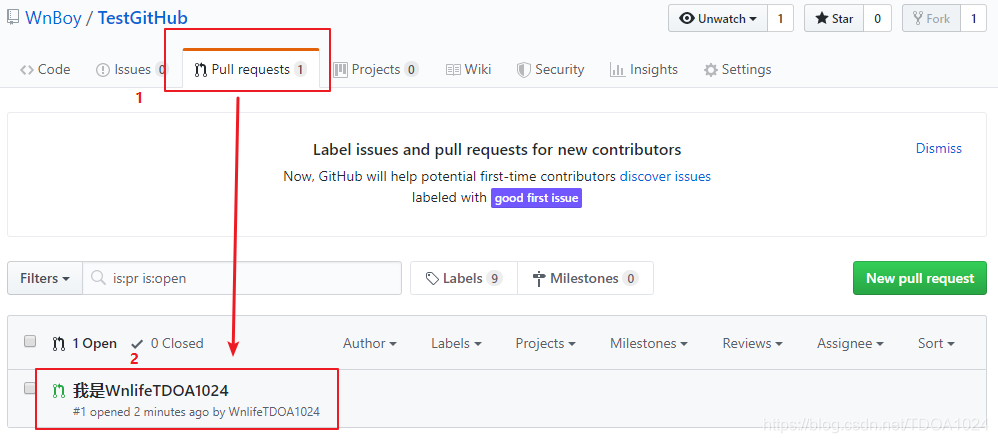Expand the Assignee filter dropdown
The image size is (998, 443).
tap(850, 344)
